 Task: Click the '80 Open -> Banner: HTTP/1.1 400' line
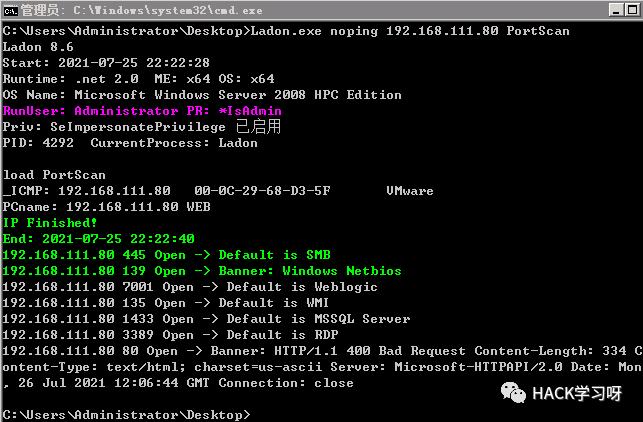tap(322, 351)
